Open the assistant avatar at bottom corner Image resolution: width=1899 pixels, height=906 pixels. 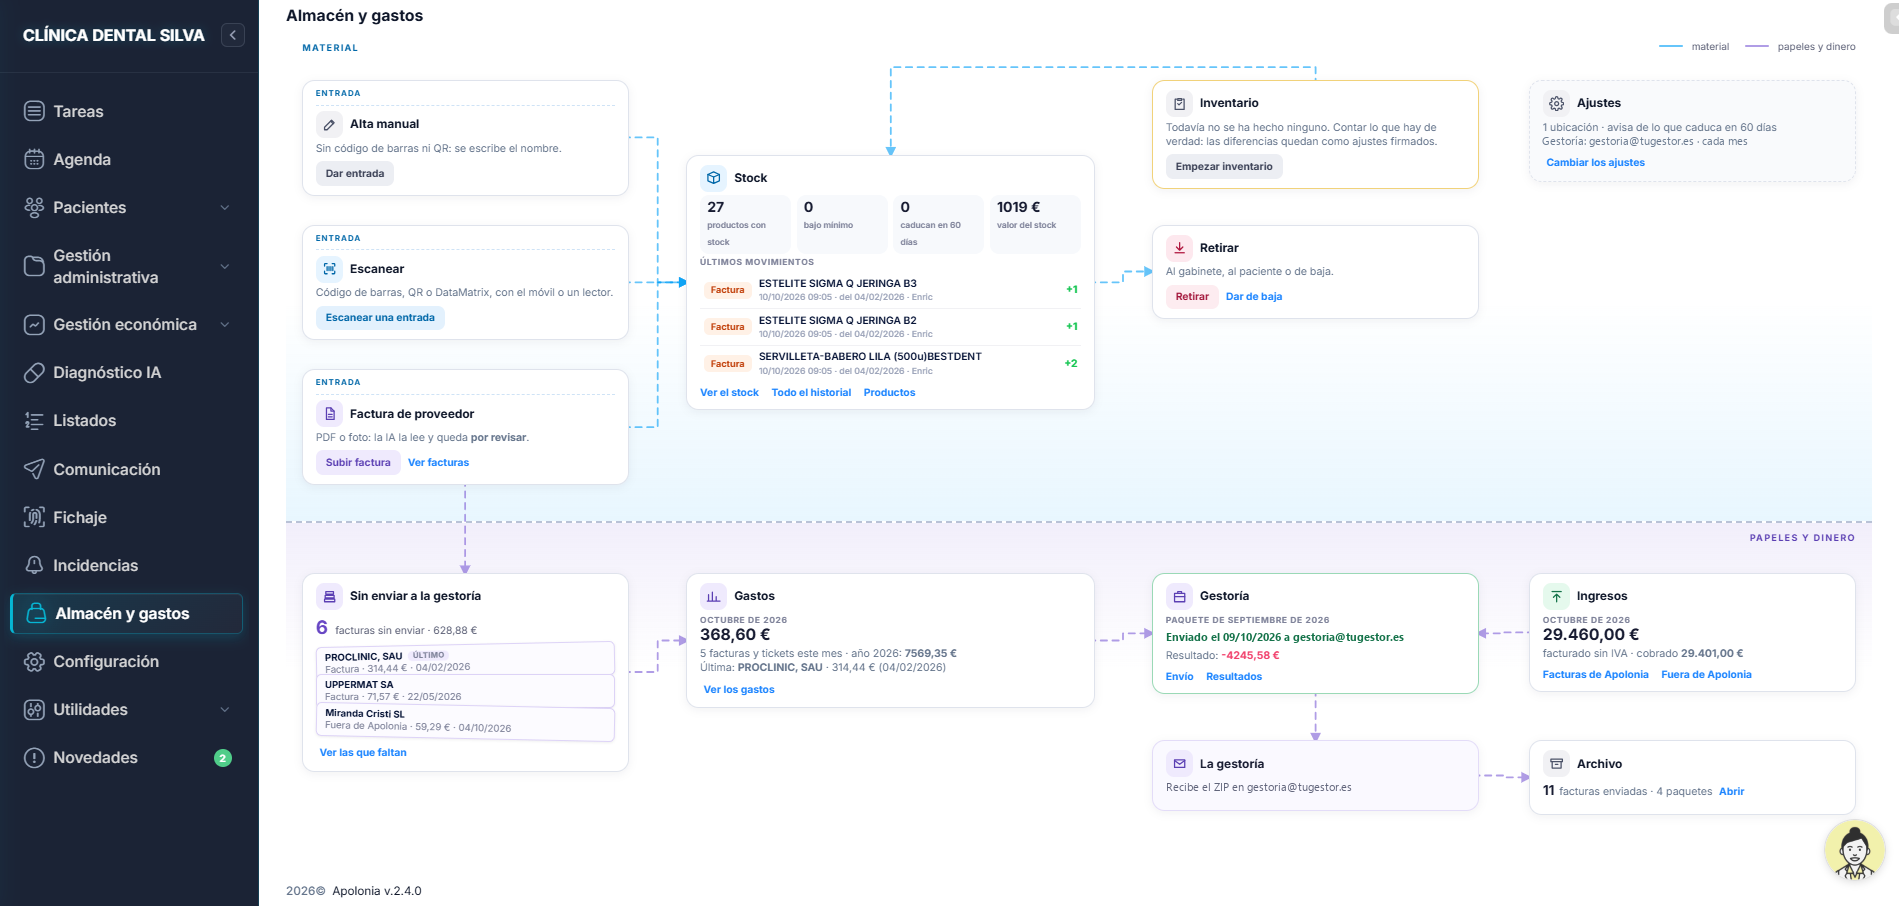[x=1854, y=851]
